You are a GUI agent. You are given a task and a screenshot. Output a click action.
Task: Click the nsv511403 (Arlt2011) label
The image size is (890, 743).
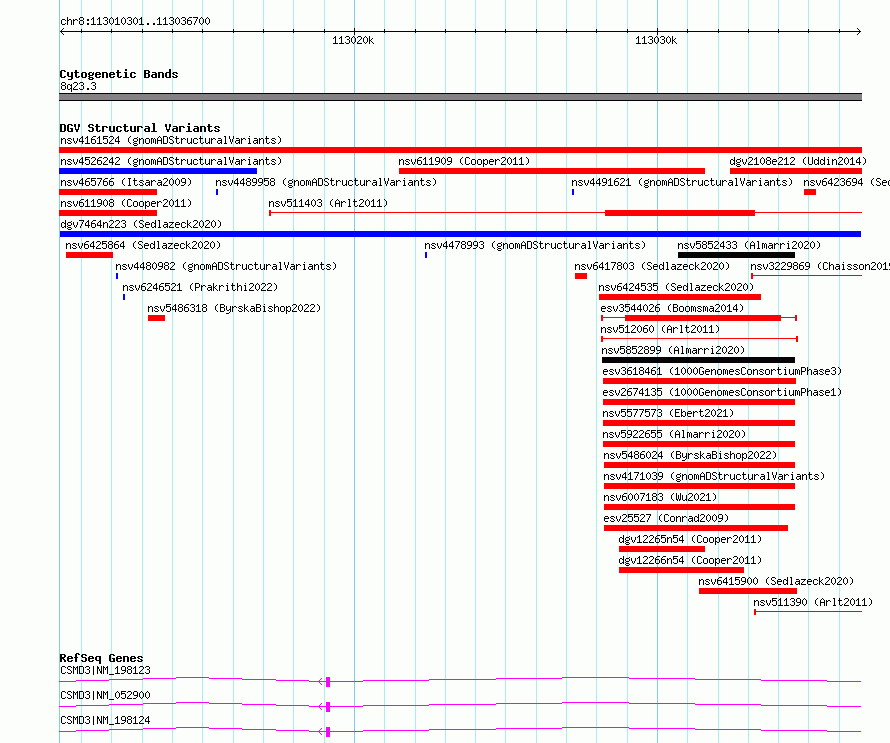328,203
